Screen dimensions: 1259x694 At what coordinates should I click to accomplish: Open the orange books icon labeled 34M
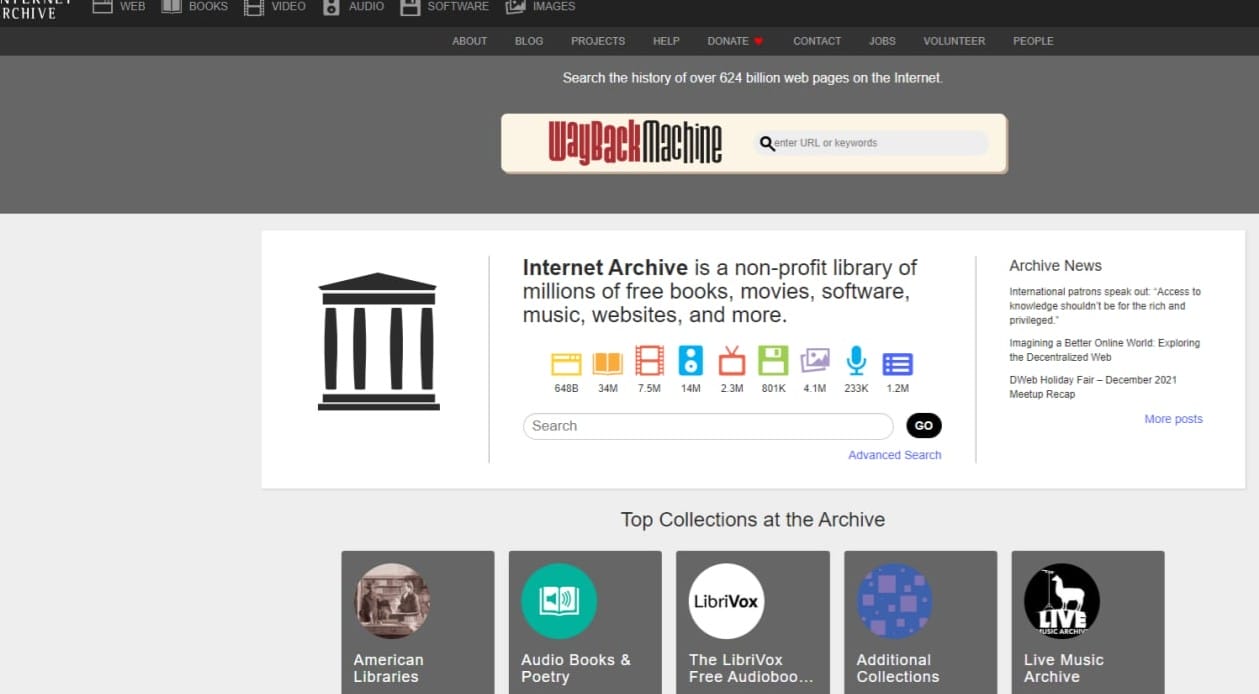607,361
